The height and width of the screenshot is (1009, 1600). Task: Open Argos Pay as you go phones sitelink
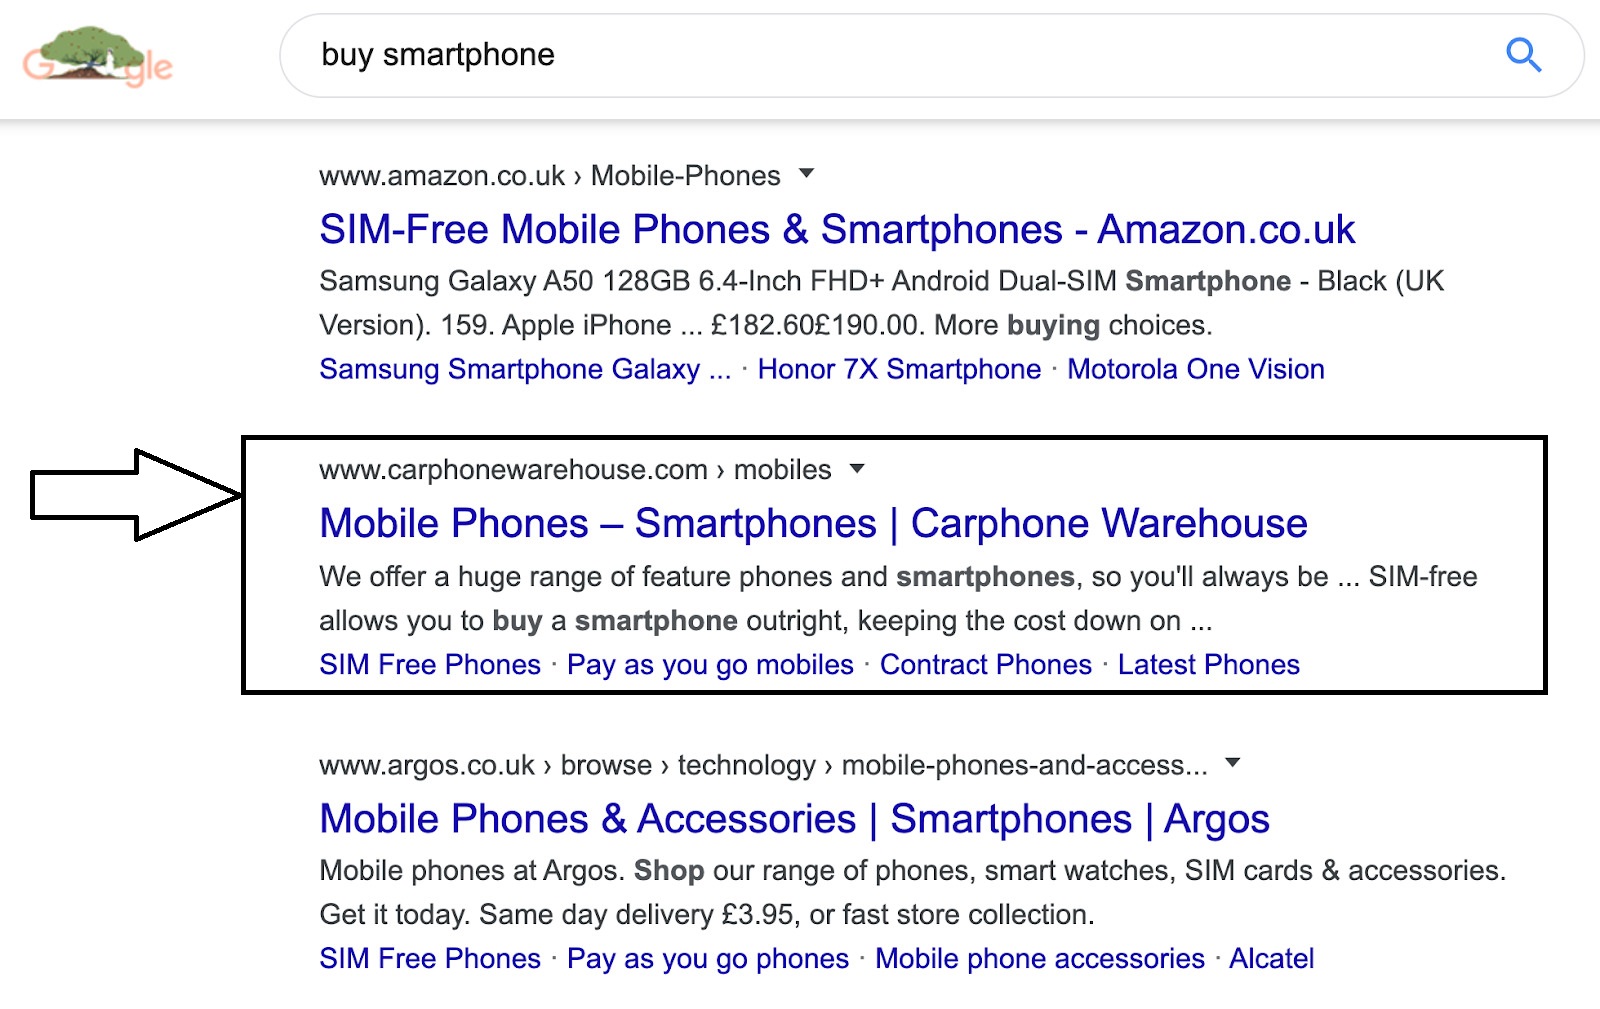pos(707,959)
